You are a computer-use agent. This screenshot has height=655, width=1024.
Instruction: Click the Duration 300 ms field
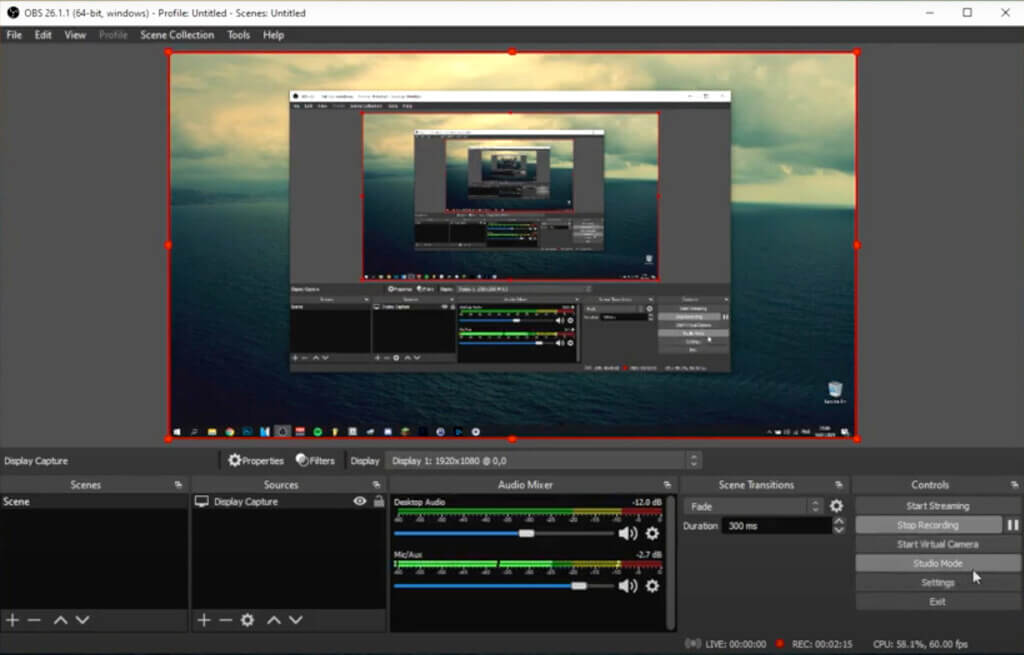coord(776,526)
